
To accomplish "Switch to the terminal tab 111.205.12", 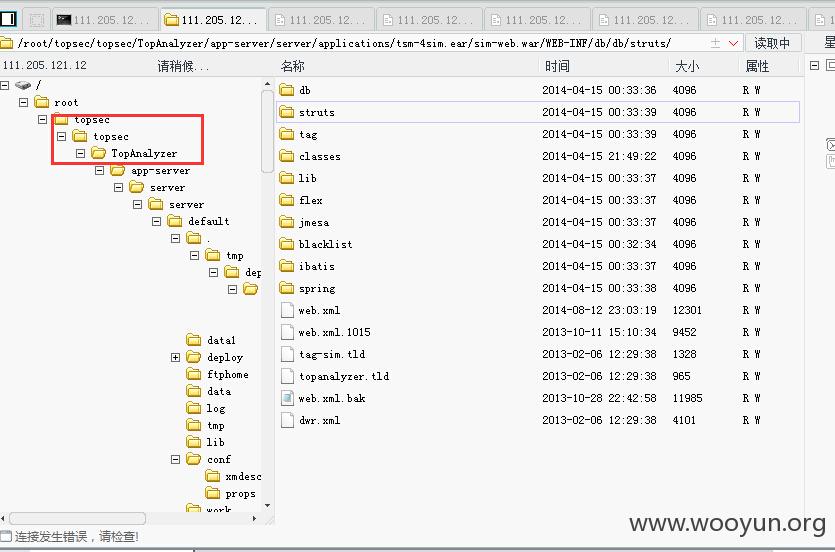I will click(x=105, y=20).
